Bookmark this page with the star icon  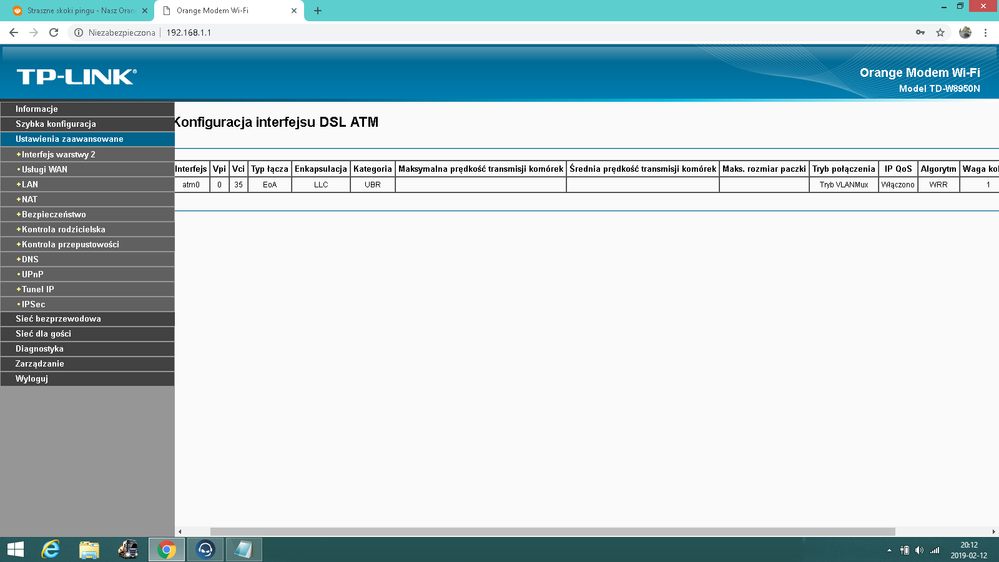pyautogui.click(x=940, y=32)
